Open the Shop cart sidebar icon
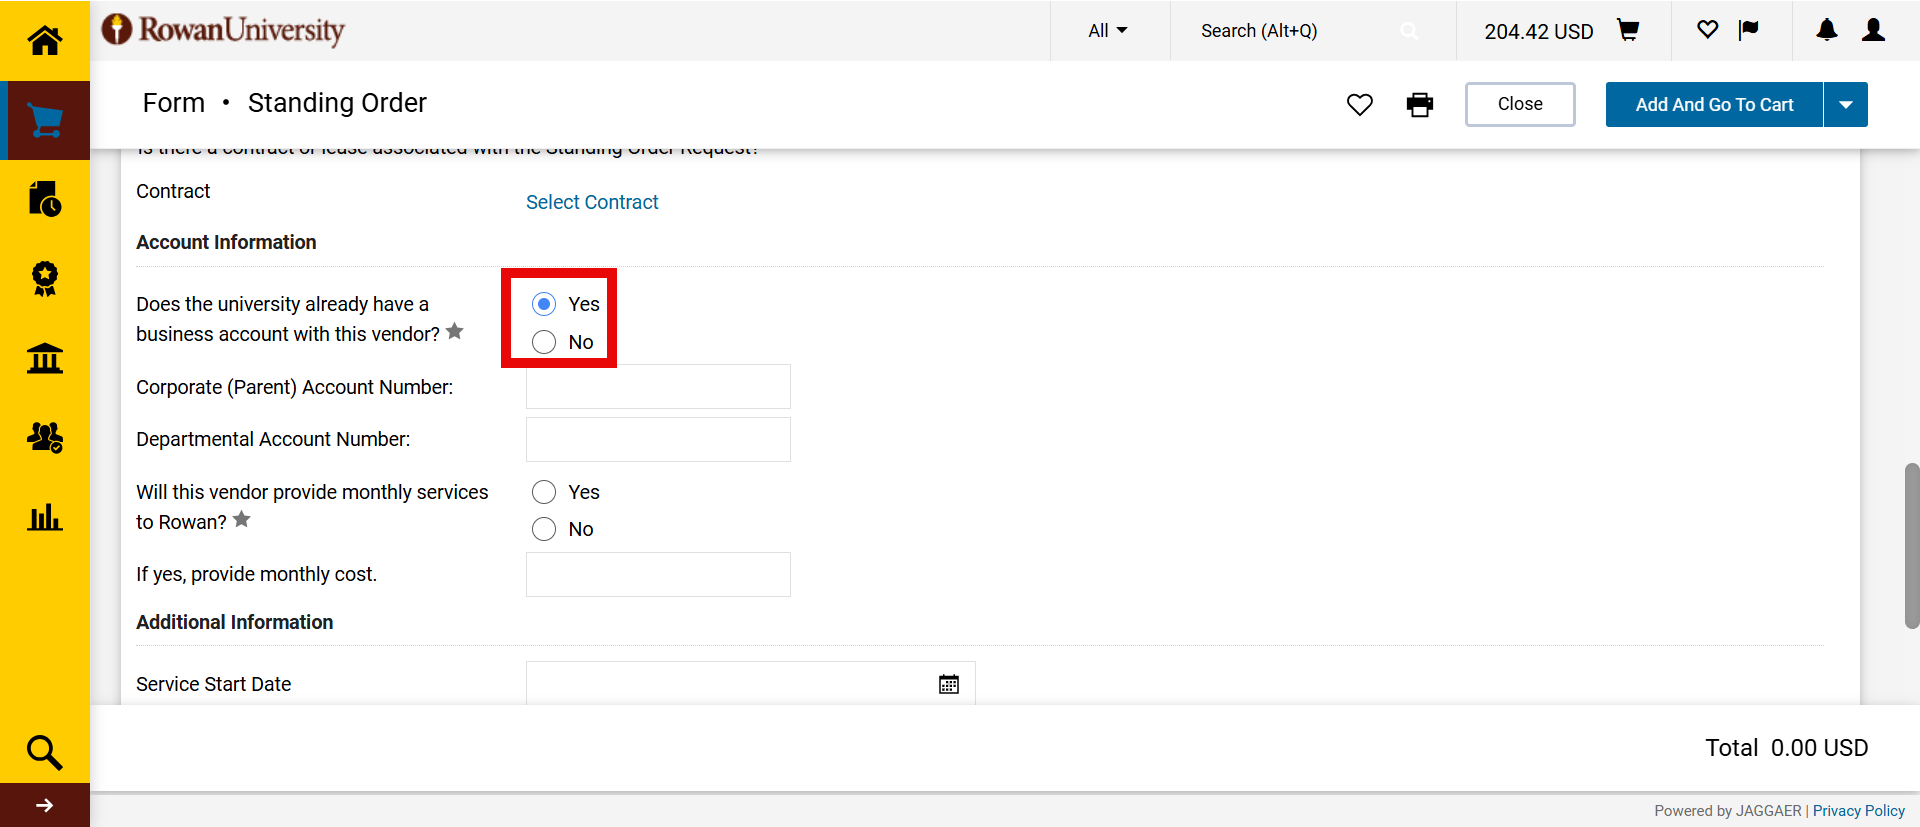1920x827 pixels. (44, 120)
